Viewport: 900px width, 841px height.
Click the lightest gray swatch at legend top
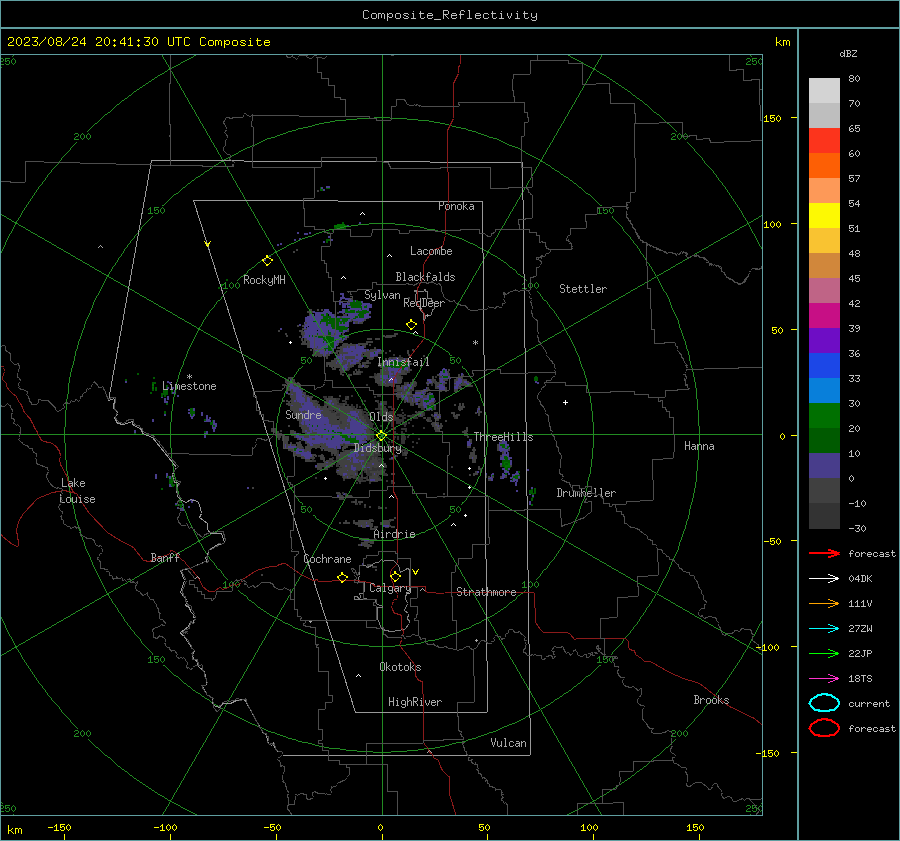tap(824, 91)
